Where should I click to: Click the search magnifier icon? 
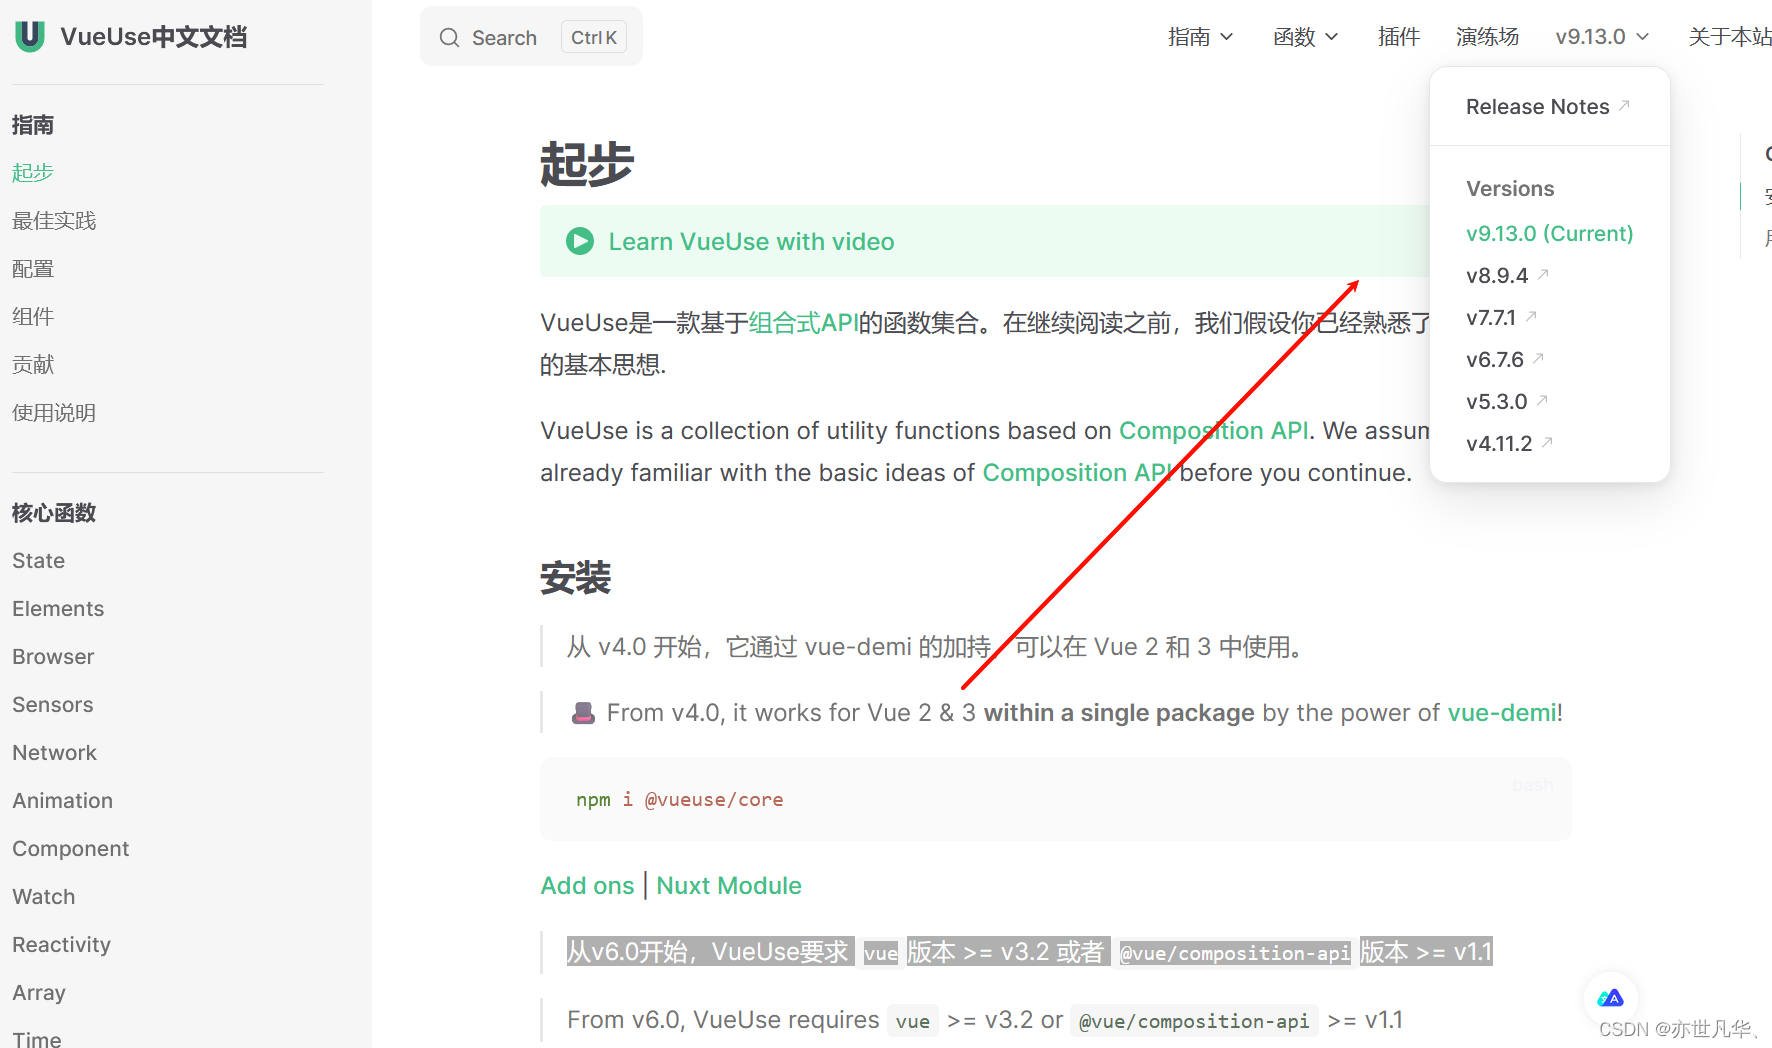[449, 38]
